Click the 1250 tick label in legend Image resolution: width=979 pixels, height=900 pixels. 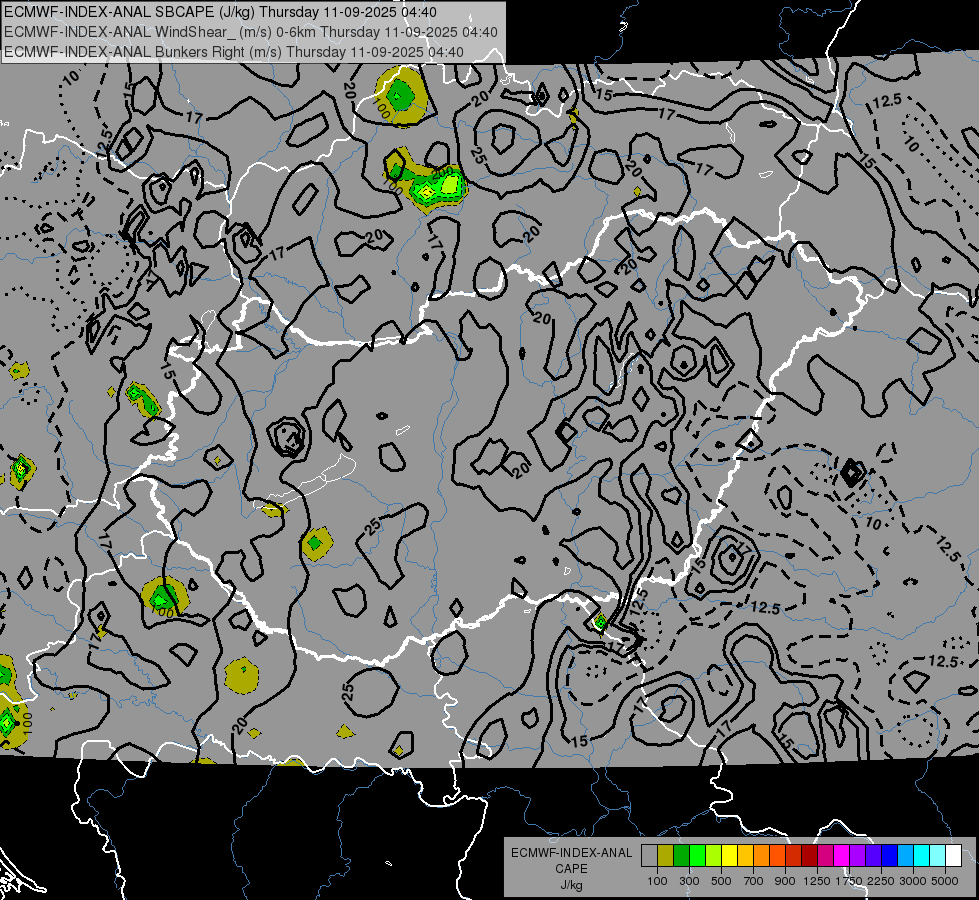pos(817,881)
